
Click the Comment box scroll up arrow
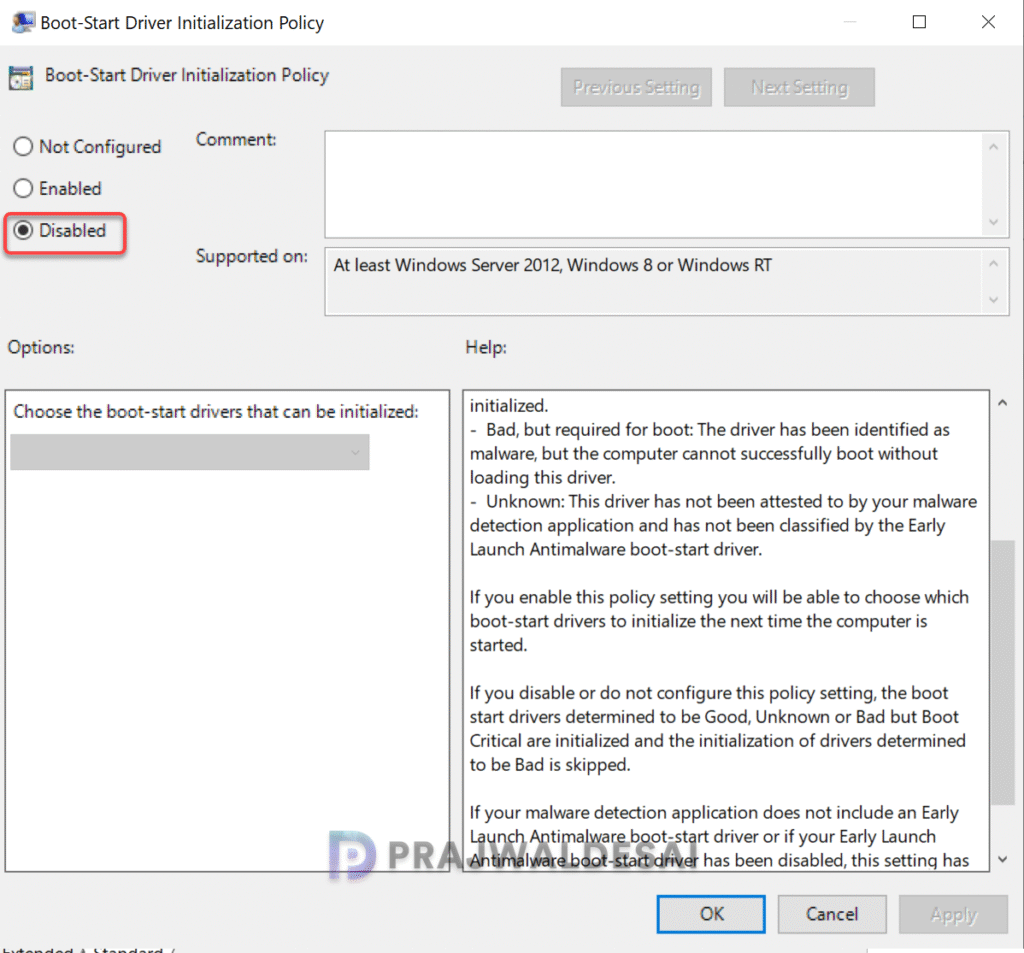pos(993,147)
